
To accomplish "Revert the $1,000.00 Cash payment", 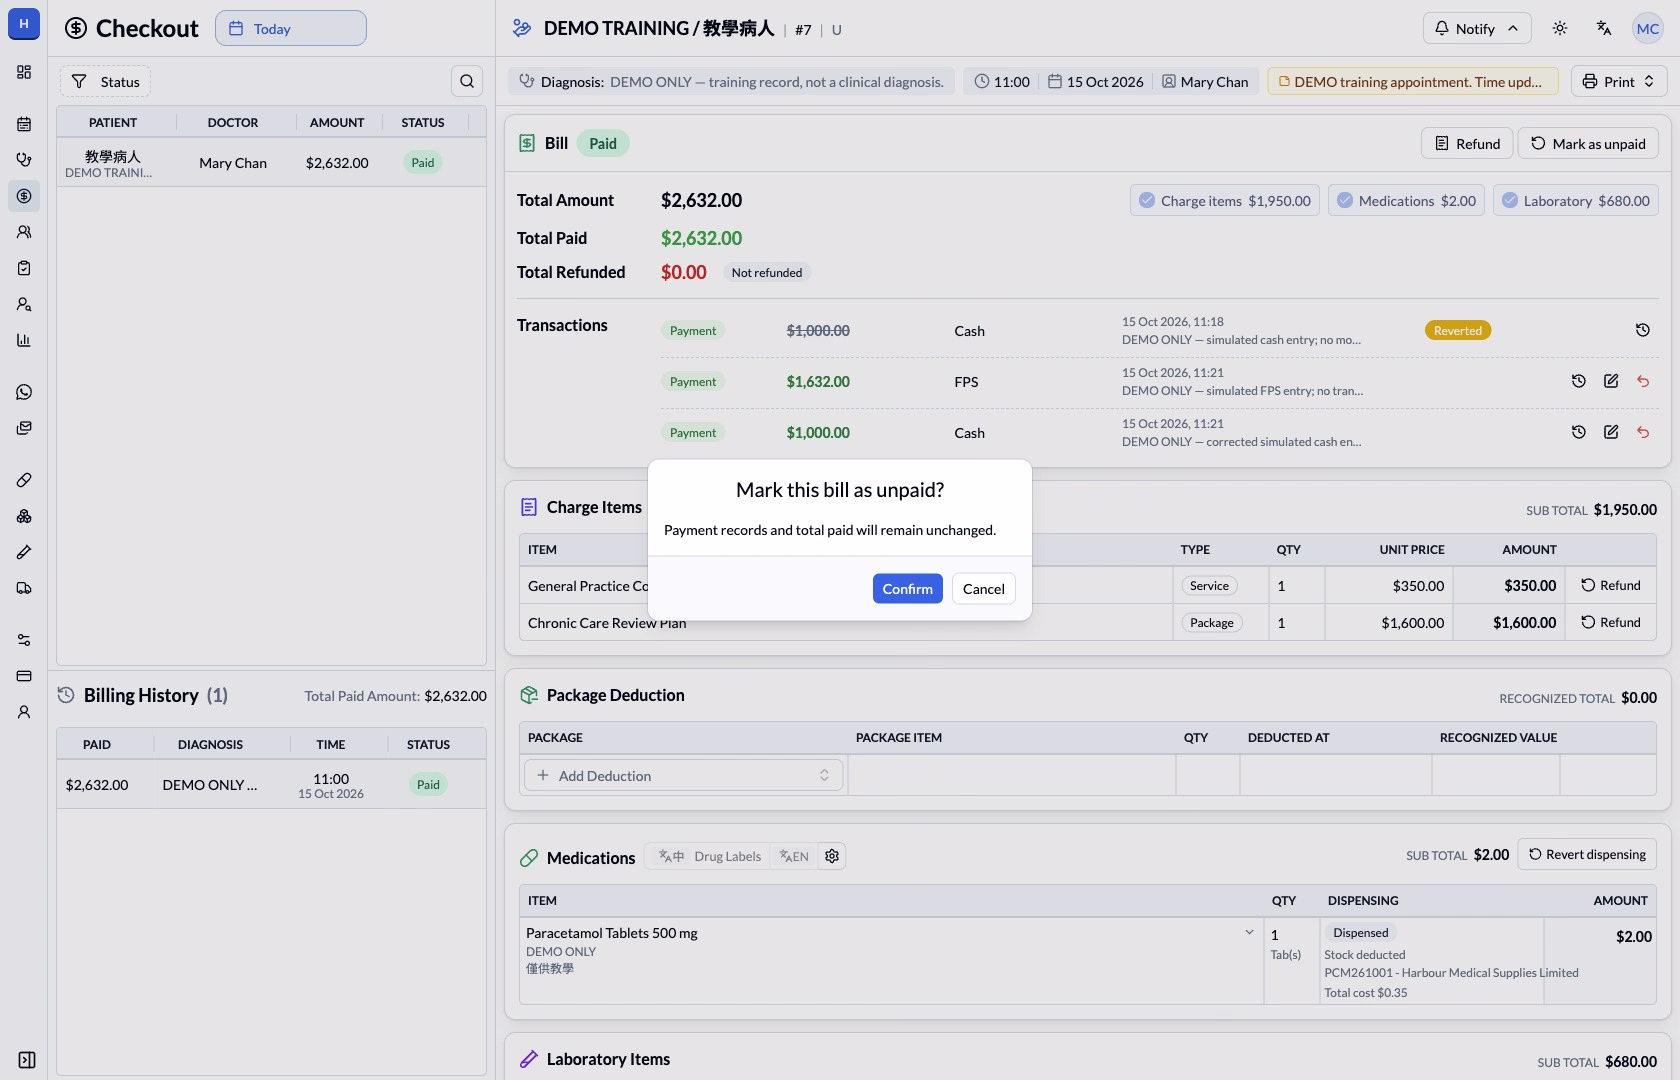I will point(1643,432).
